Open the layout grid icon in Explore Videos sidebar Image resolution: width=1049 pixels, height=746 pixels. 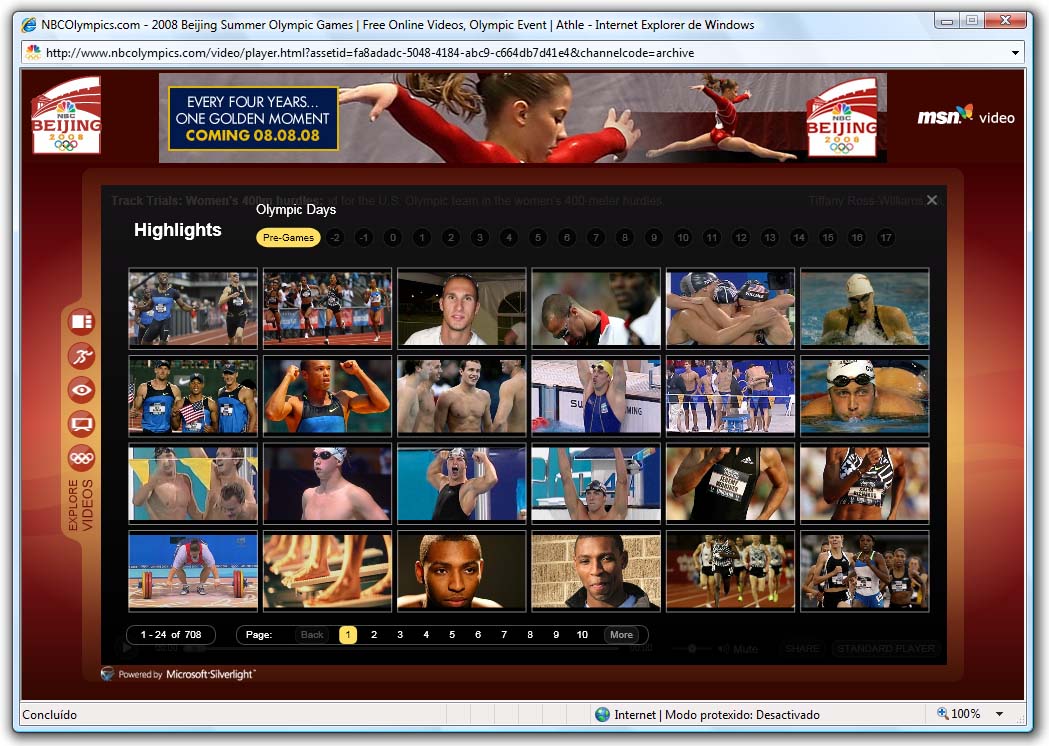(82, 322)
